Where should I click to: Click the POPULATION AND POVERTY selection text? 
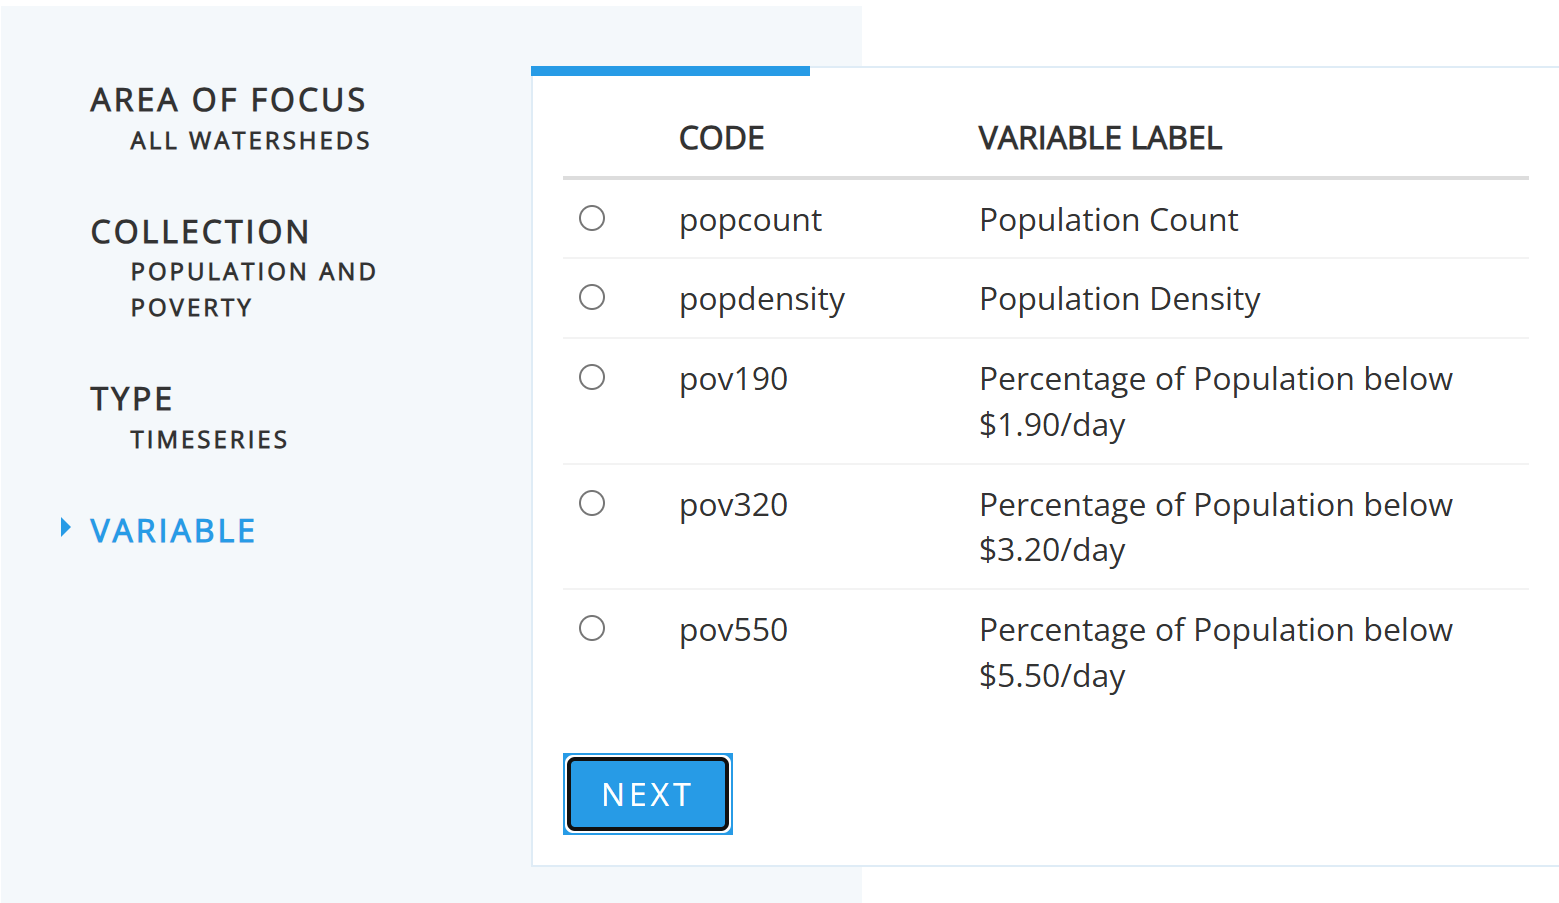point(253,289)
